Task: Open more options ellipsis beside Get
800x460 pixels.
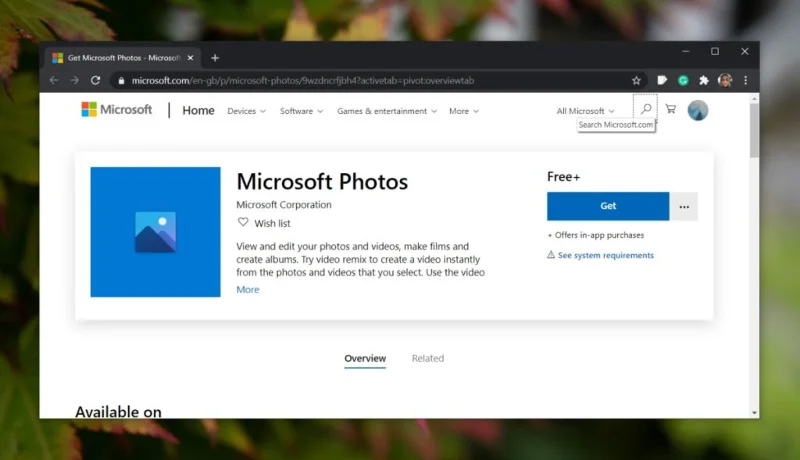Action: [x=684, y=207]
